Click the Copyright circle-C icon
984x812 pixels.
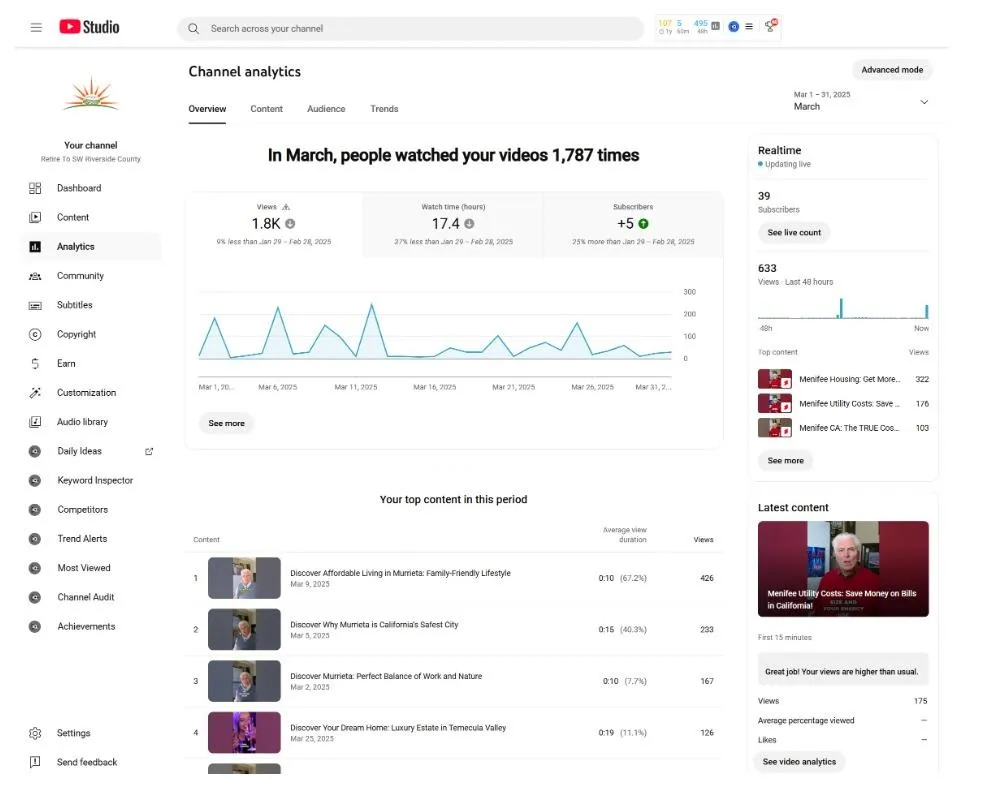pos(35,334)
